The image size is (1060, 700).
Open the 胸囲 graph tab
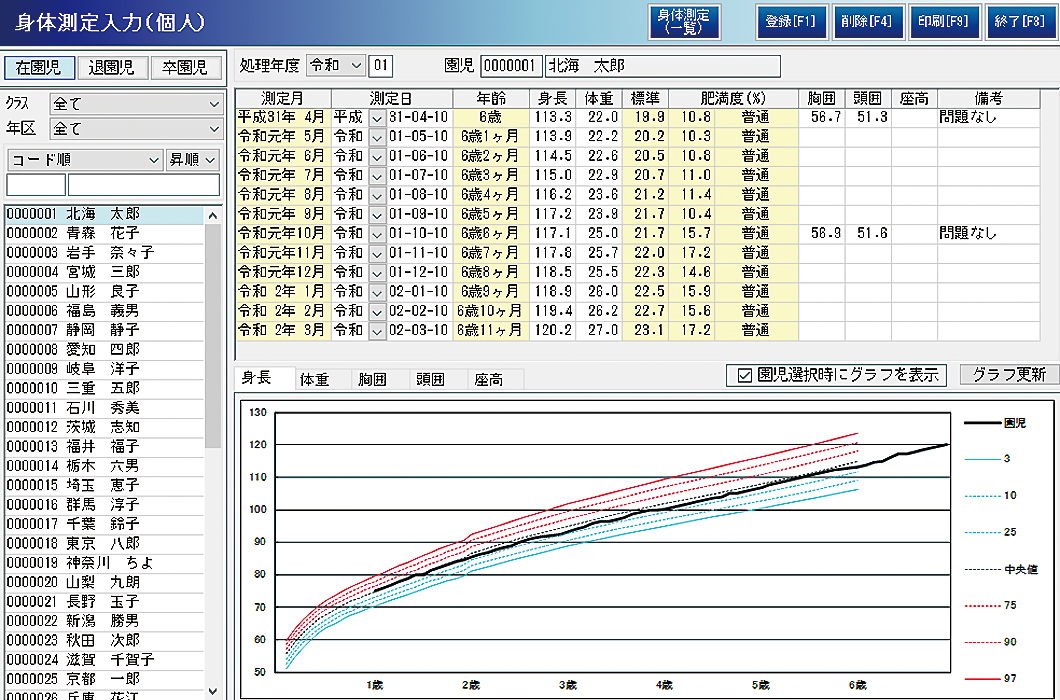pos(372,379)
